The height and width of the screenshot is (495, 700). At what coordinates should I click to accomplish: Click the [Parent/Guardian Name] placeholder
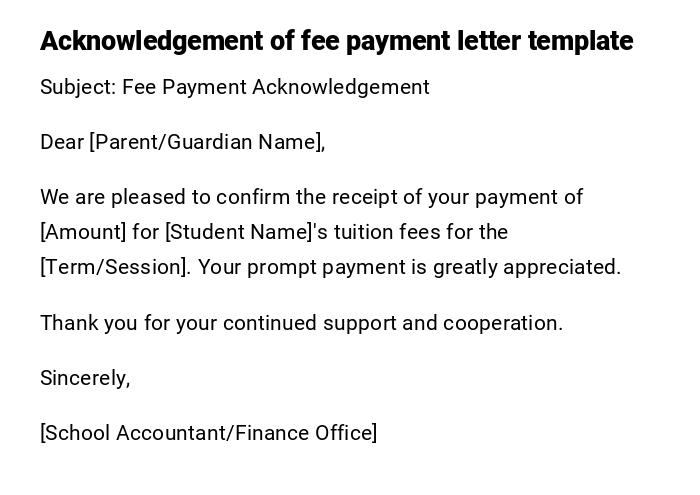(206, 142)
